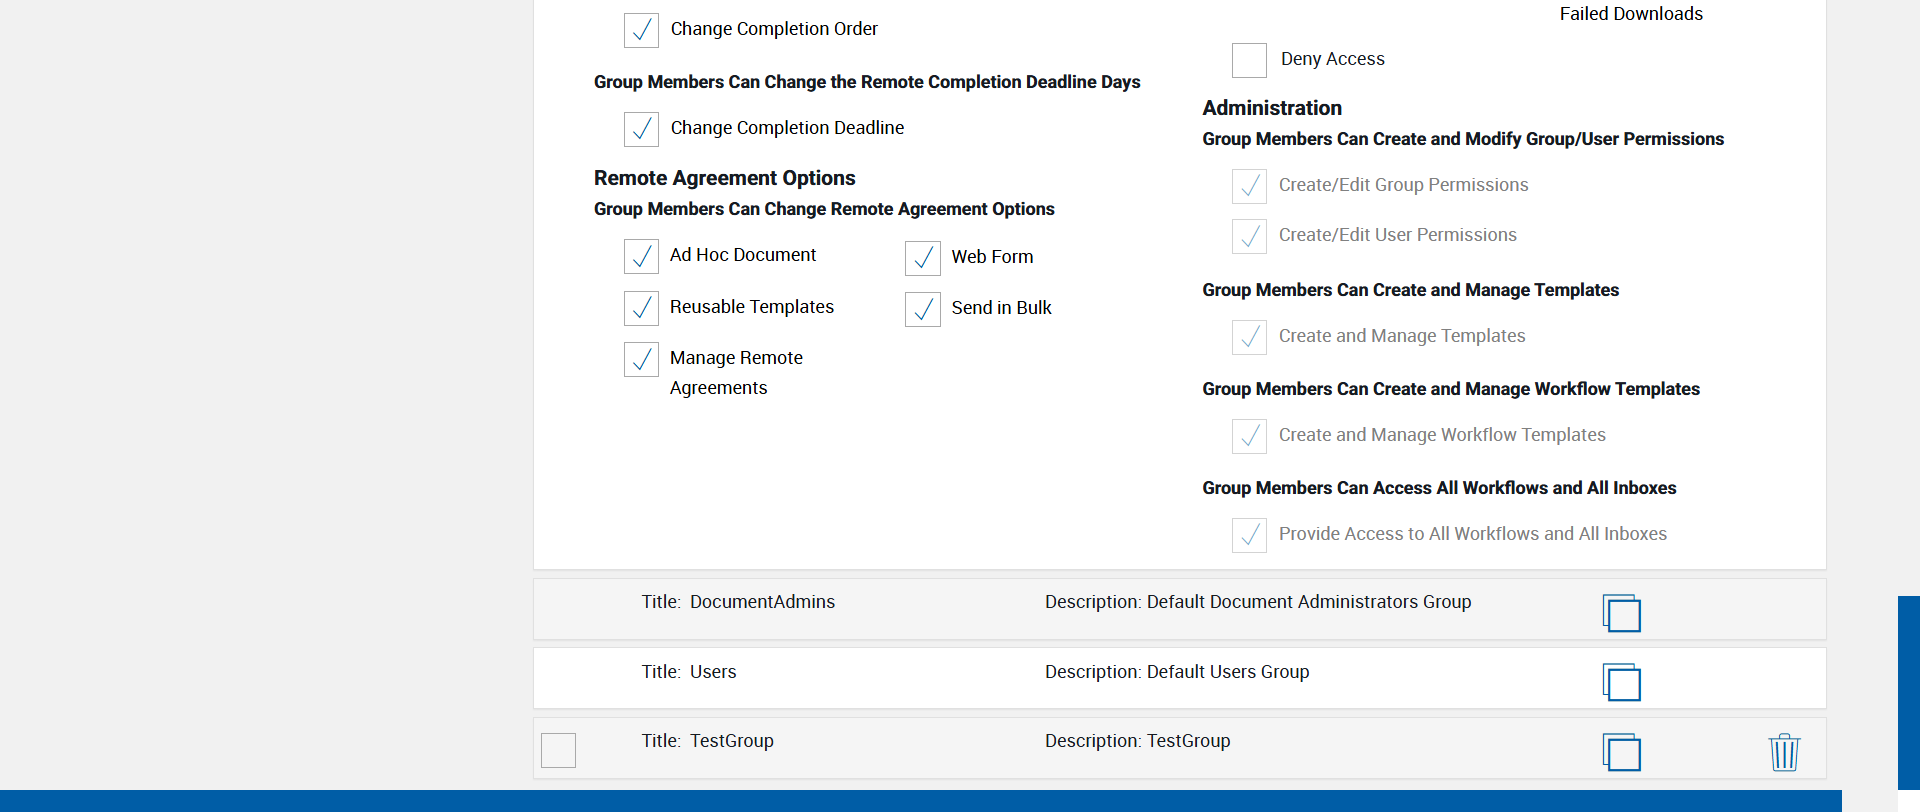Viewport: 1920px width, 812px height.
Task: Click the copy icon for TestGroup
Action: (1621, 752)
